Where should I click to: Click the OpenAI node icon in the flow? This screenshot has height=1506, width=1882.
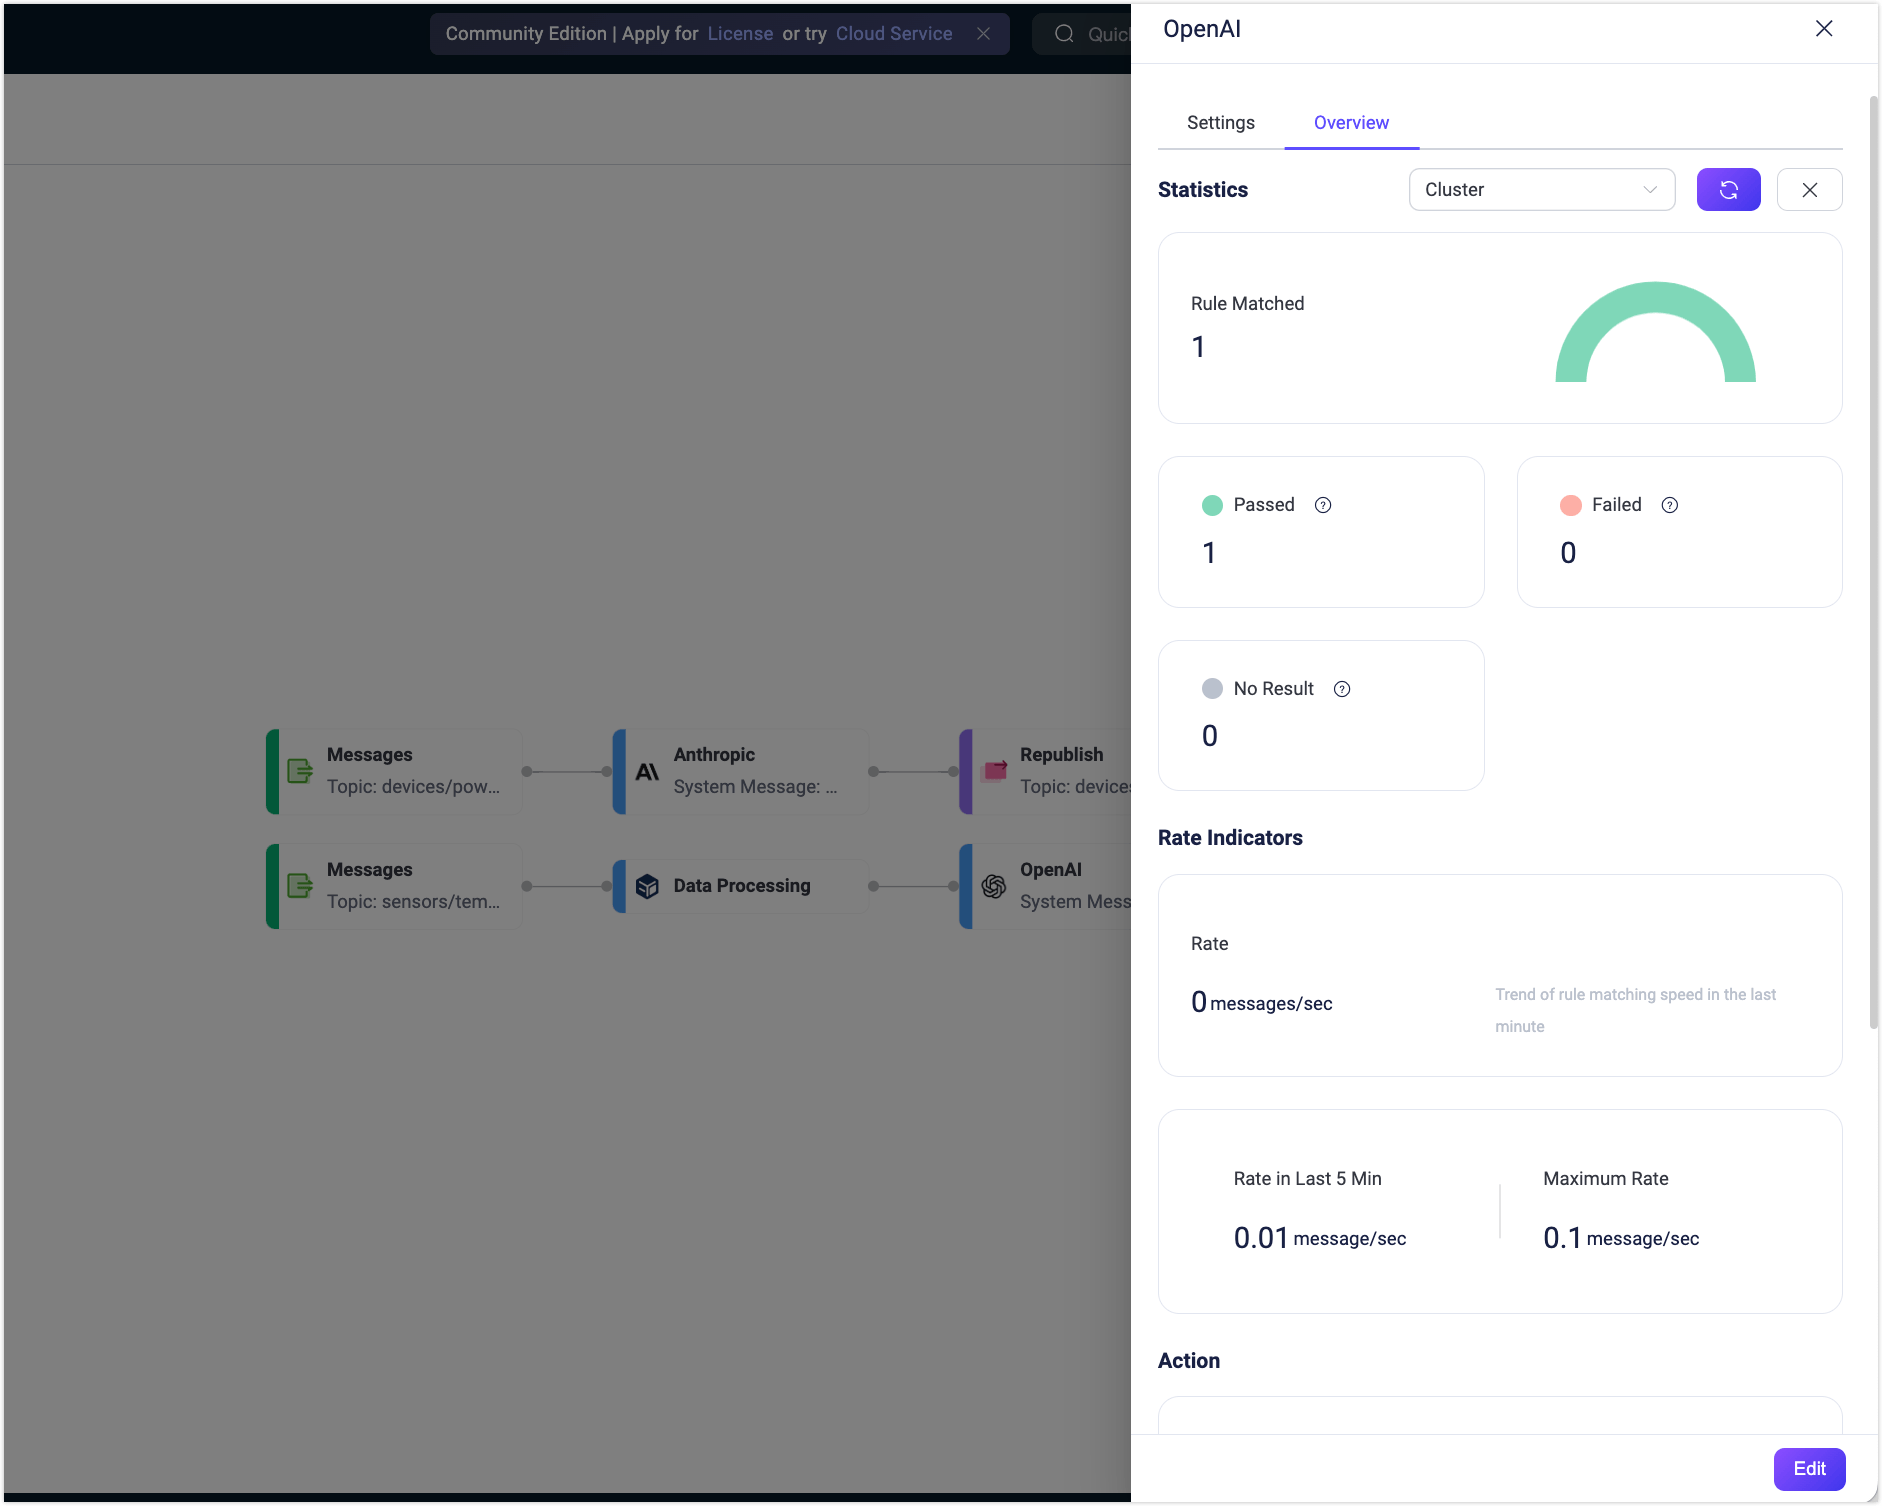(993, 885)
